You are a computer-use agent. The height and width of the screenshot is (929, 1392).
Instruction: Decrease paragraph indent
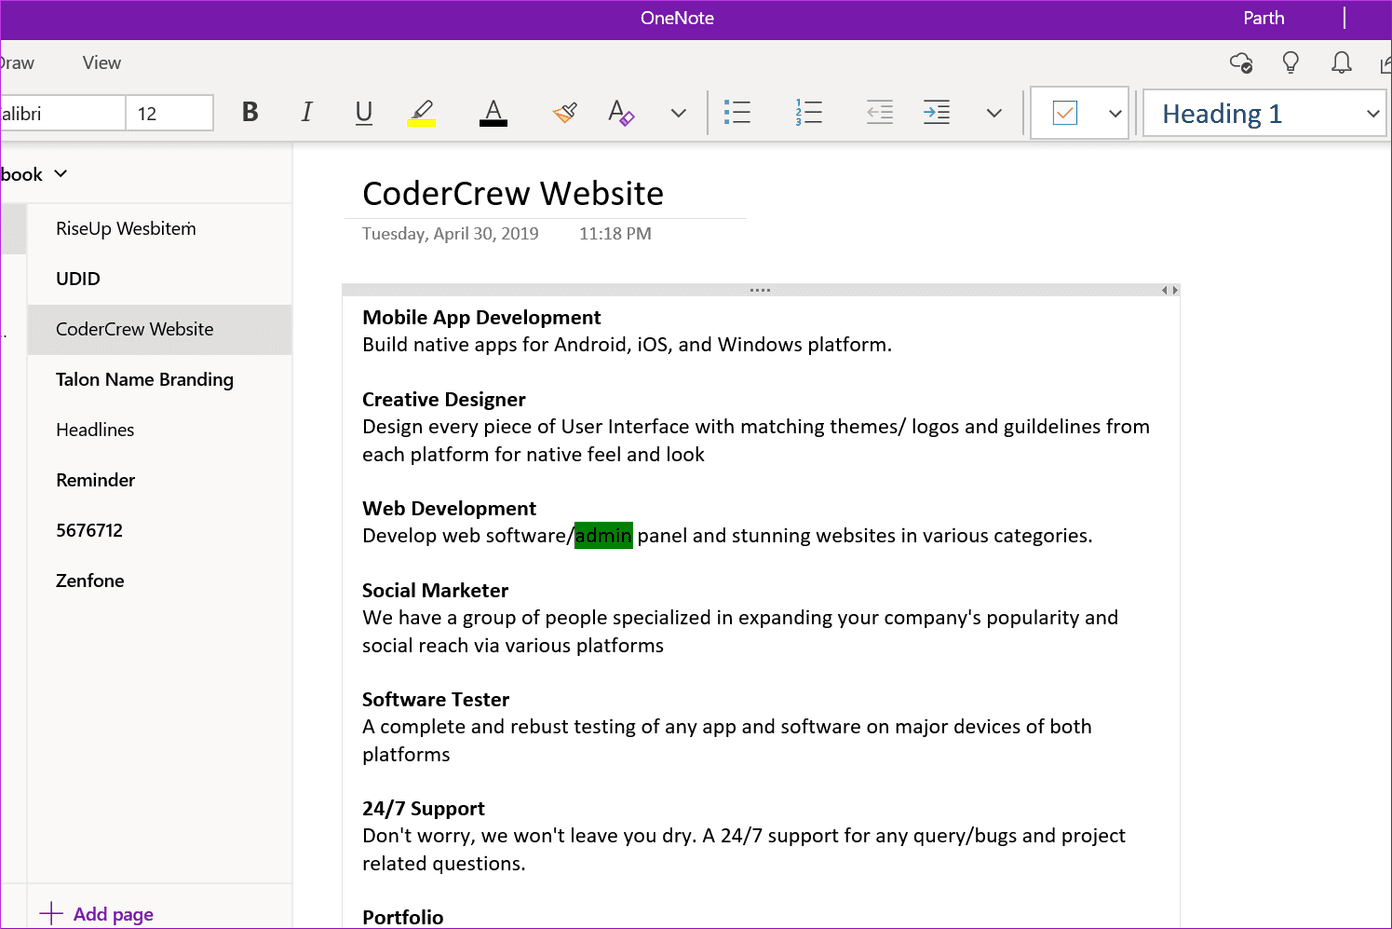pyautogui.click(x=880, y=113)
